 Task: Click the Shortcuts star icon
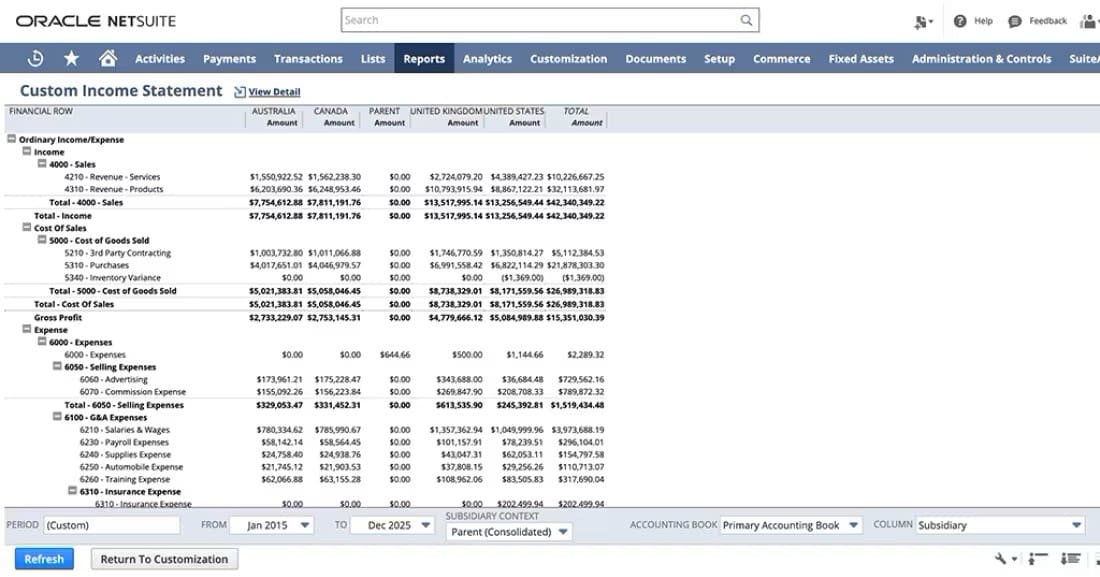71,59
